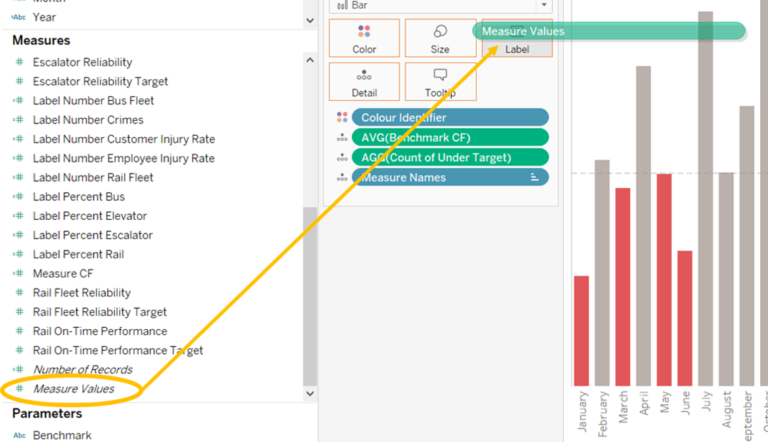Click the red May bar
Screen dimensions: 768x442
tap(664, 280)
